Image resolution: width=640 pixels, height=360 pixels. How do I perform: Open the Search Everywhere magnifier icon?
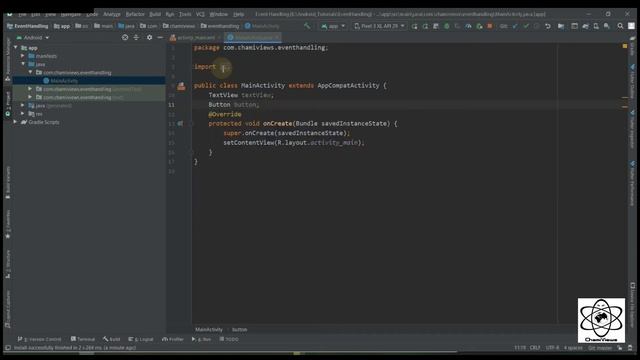coord(620,26)
